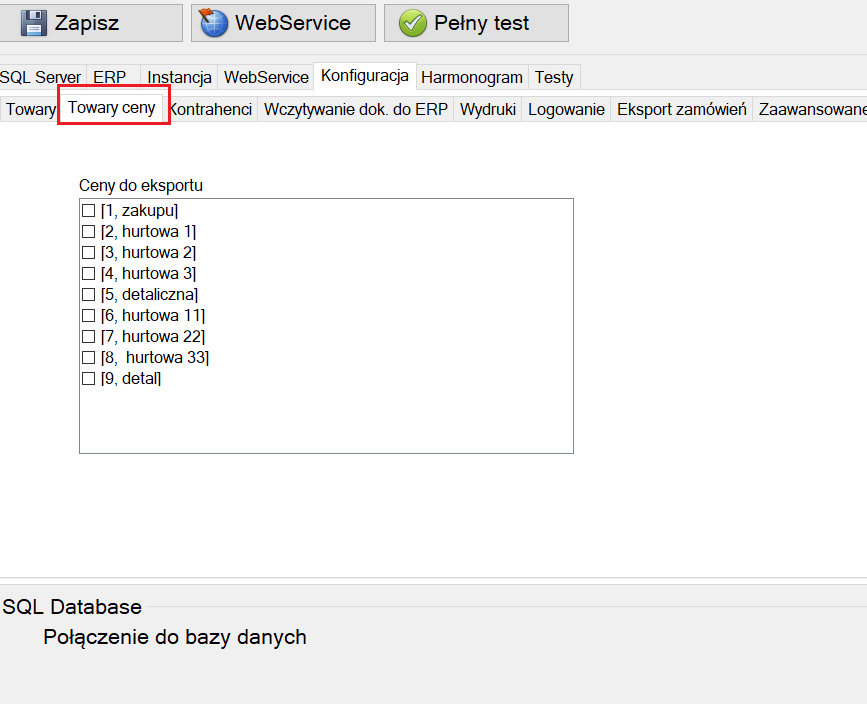
Task: Open the ERP tab
Action: point(110,77)
